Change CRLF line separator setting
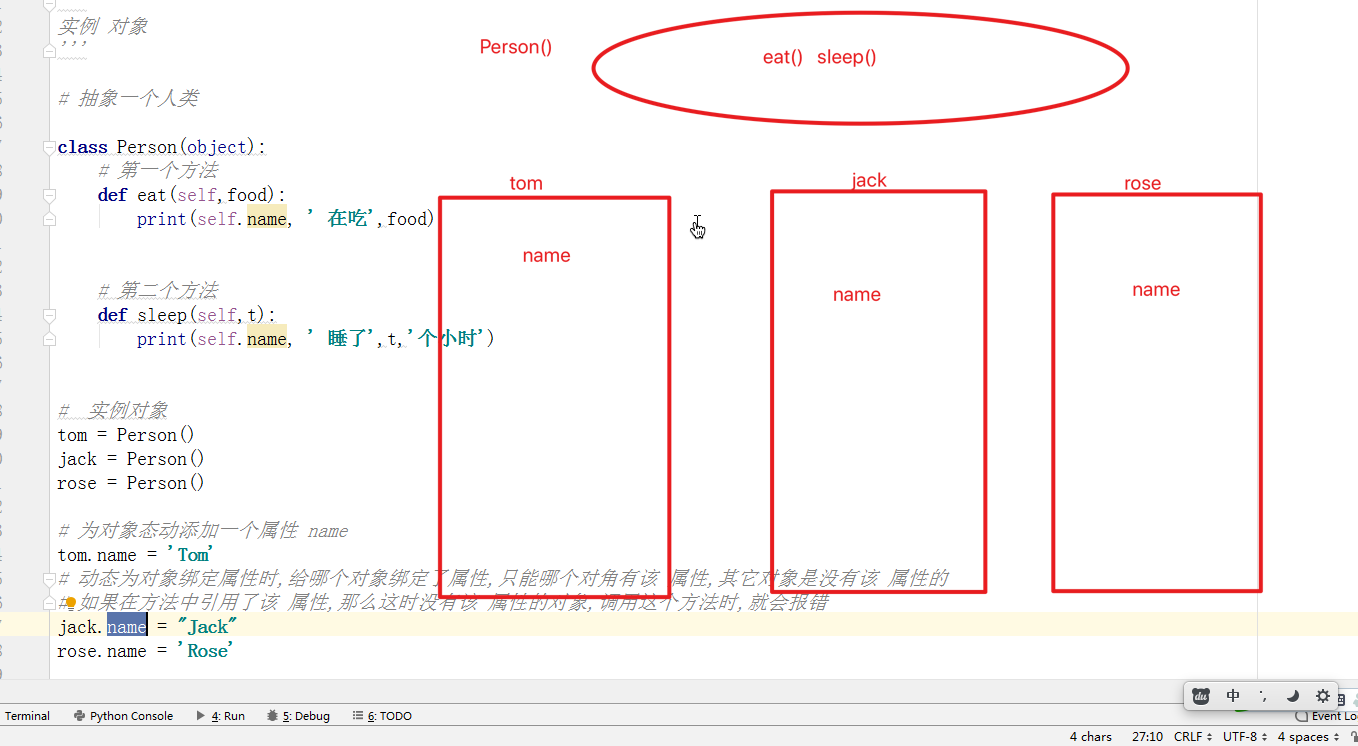Screen dimensions: 1358x746 click(1193, 737)
